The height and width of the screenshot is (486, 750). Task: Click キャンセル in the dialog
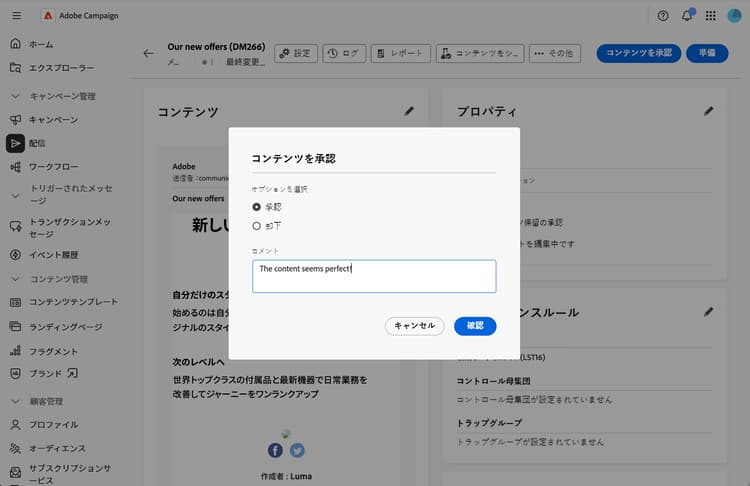pos(414,326)
